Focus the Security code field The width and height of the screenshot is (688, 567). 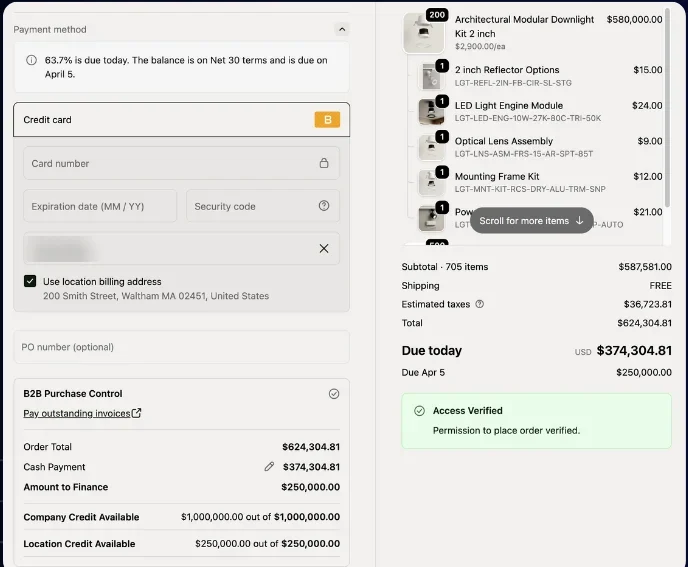(x=263, y=206)
